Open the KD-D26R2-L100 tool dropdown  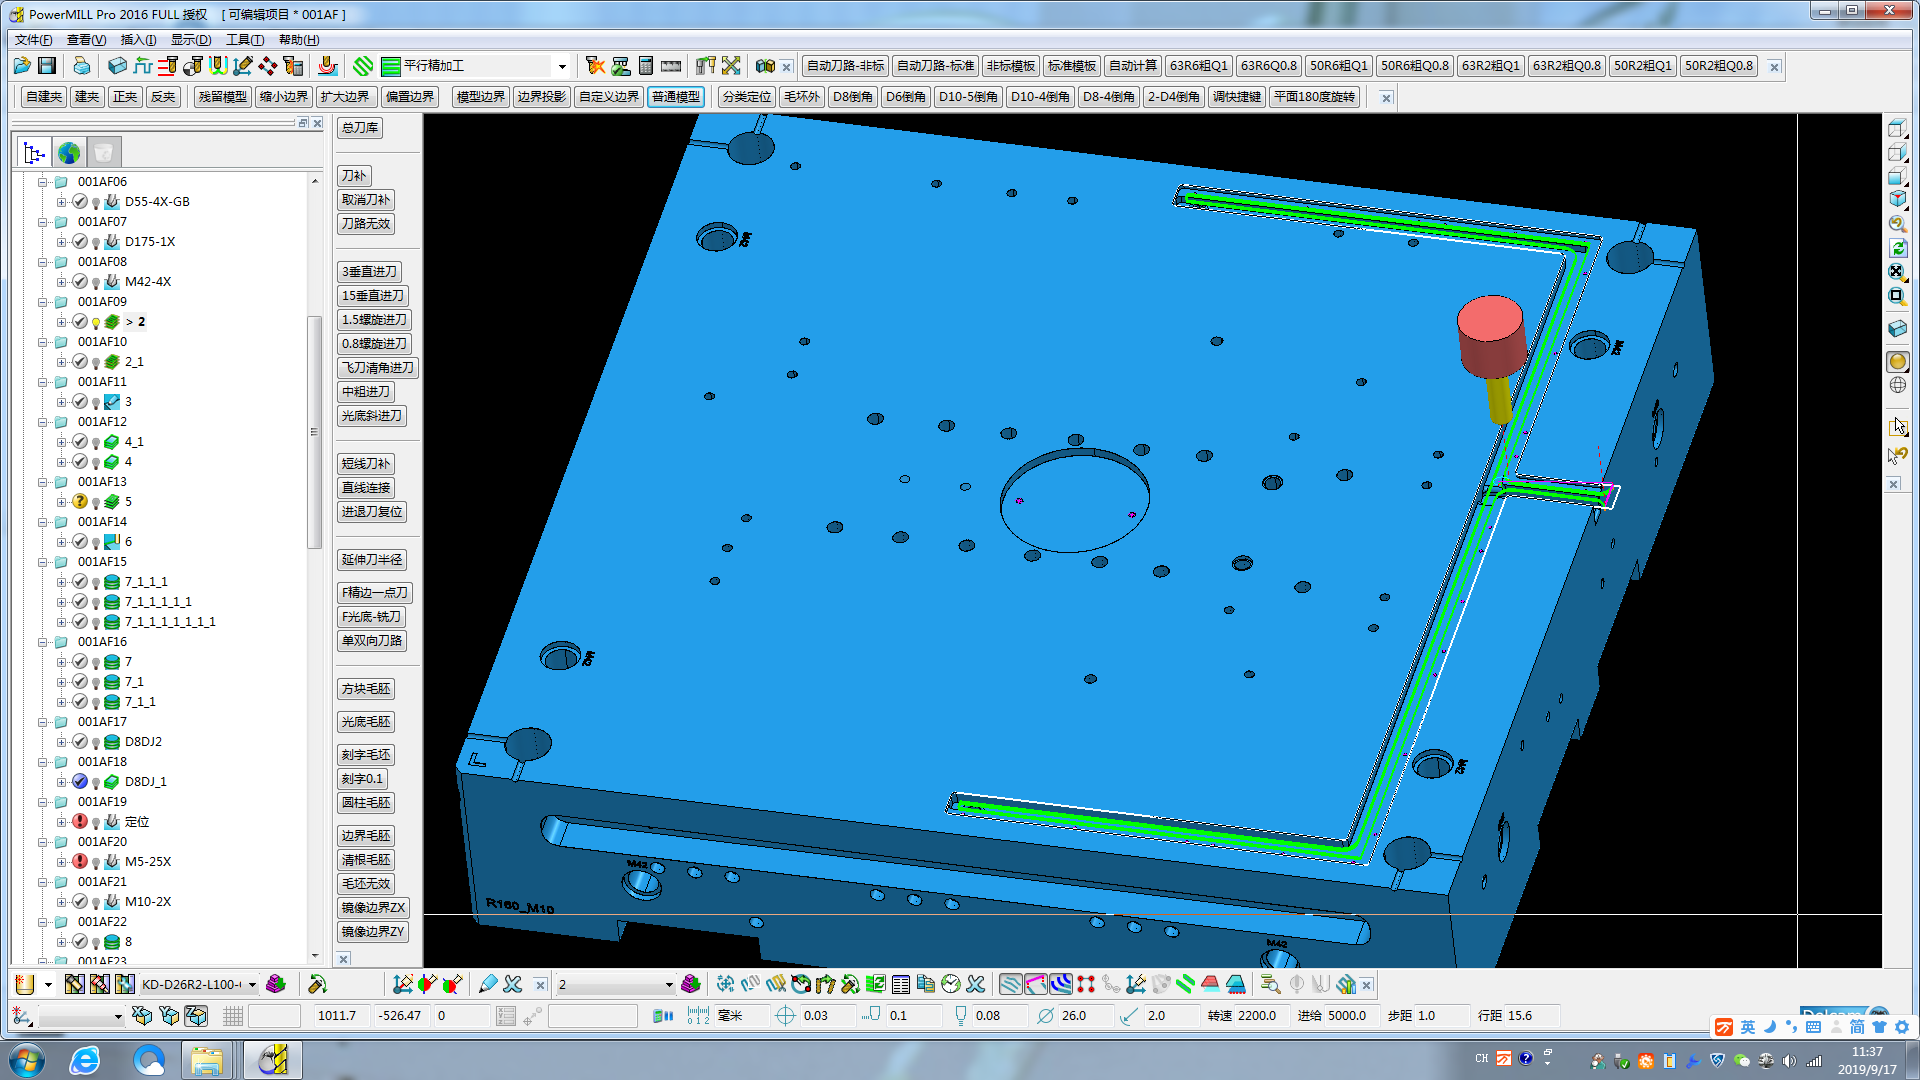tap(252, 985)
